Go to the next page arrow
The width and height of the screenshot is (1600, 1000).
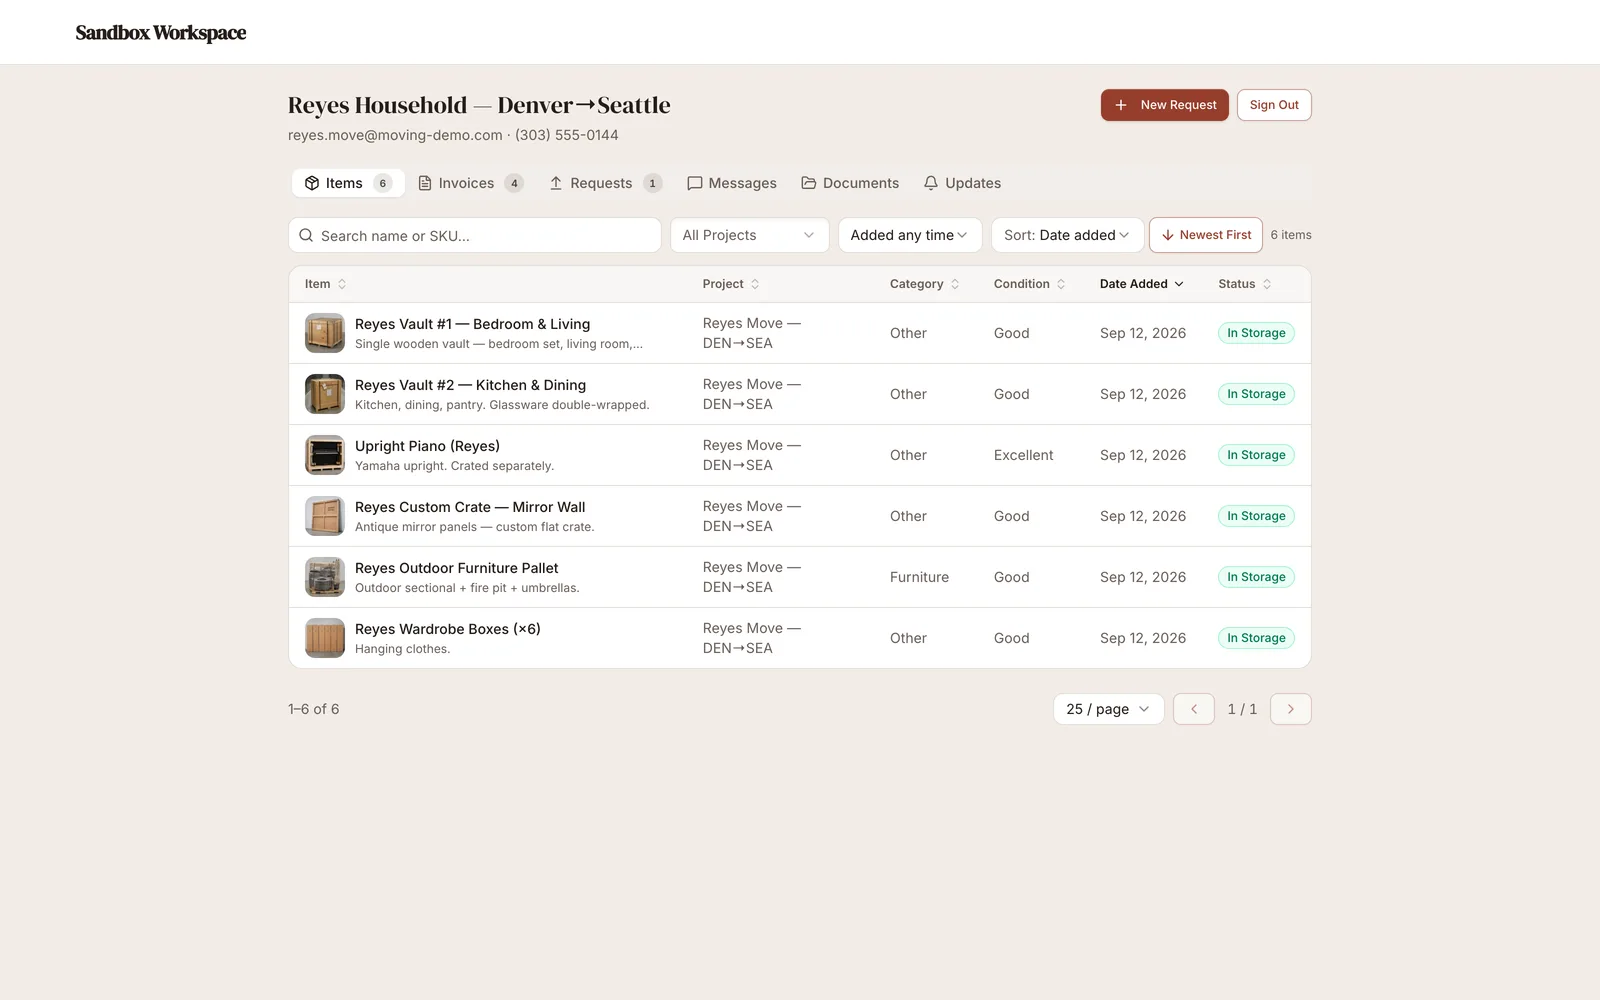tap(1291, 709)
